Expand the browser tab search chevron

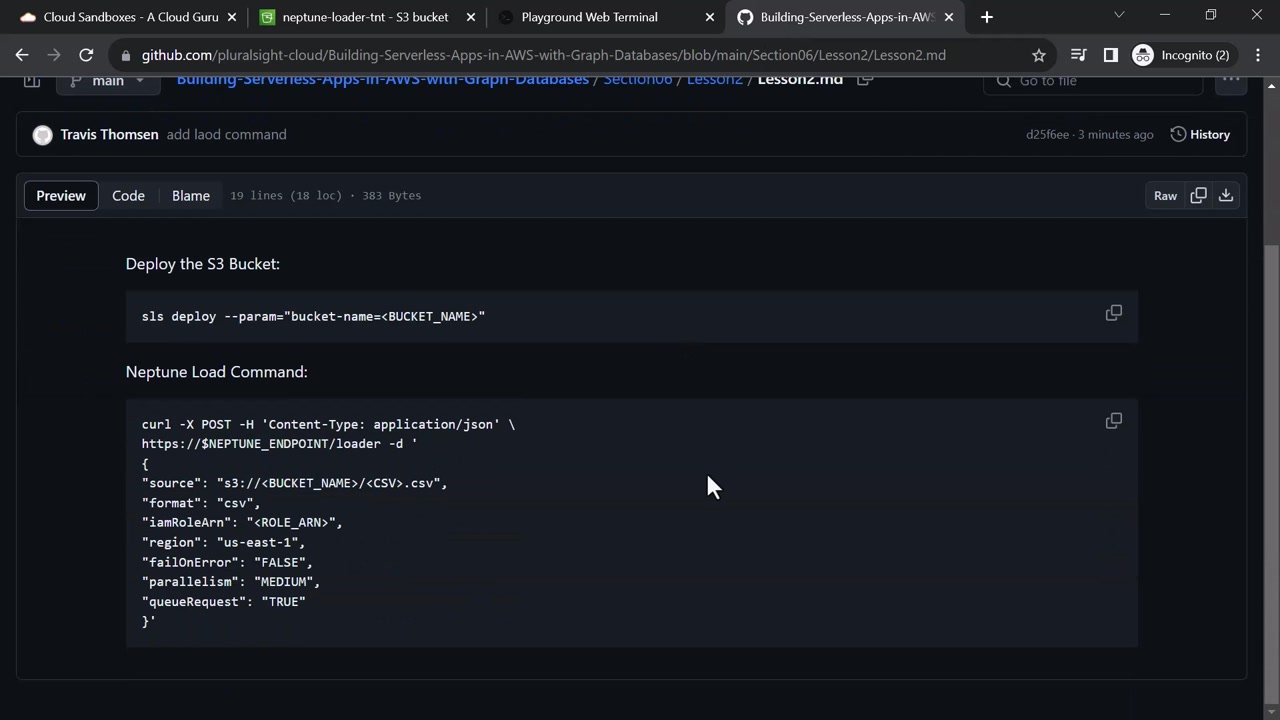(1119, 16)
